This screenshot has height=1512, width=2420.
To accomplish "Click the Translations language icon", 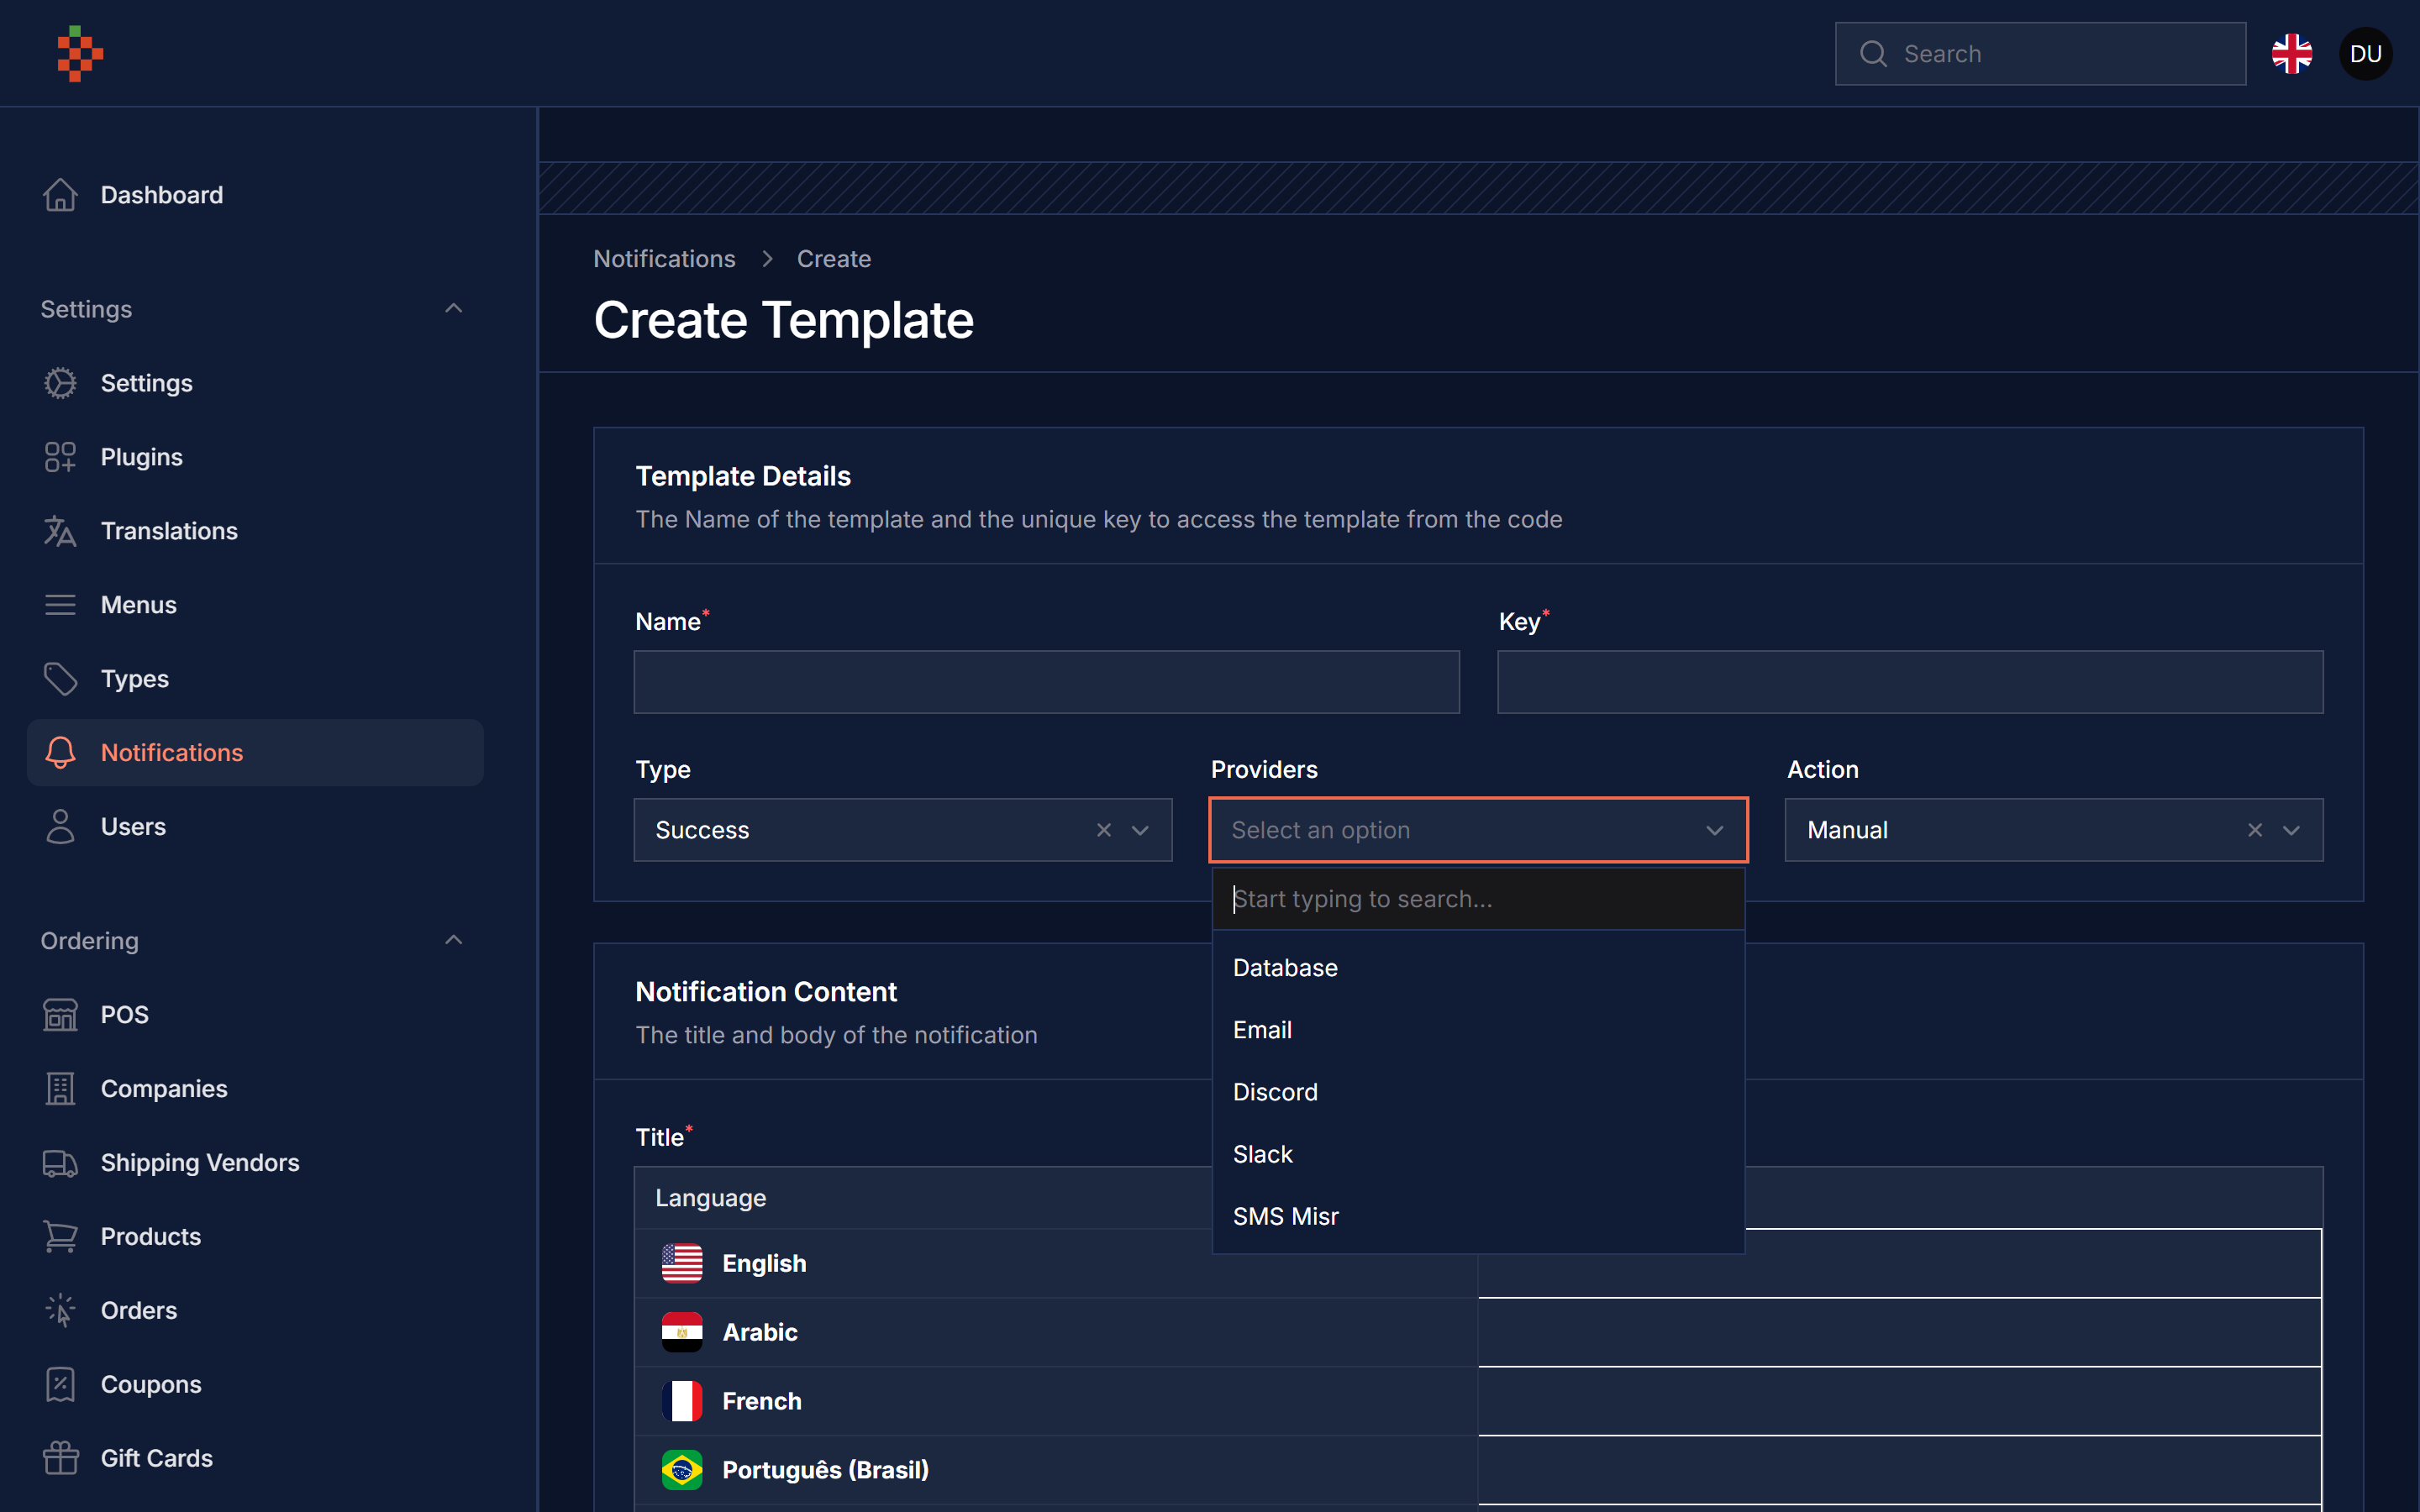I will (x=60, y=531).
